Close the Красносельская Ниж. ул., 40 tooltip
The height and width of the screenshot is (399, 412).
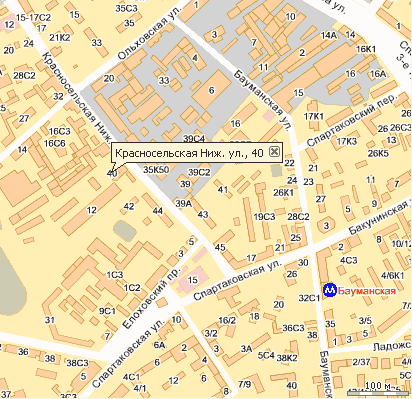(274, 152)
